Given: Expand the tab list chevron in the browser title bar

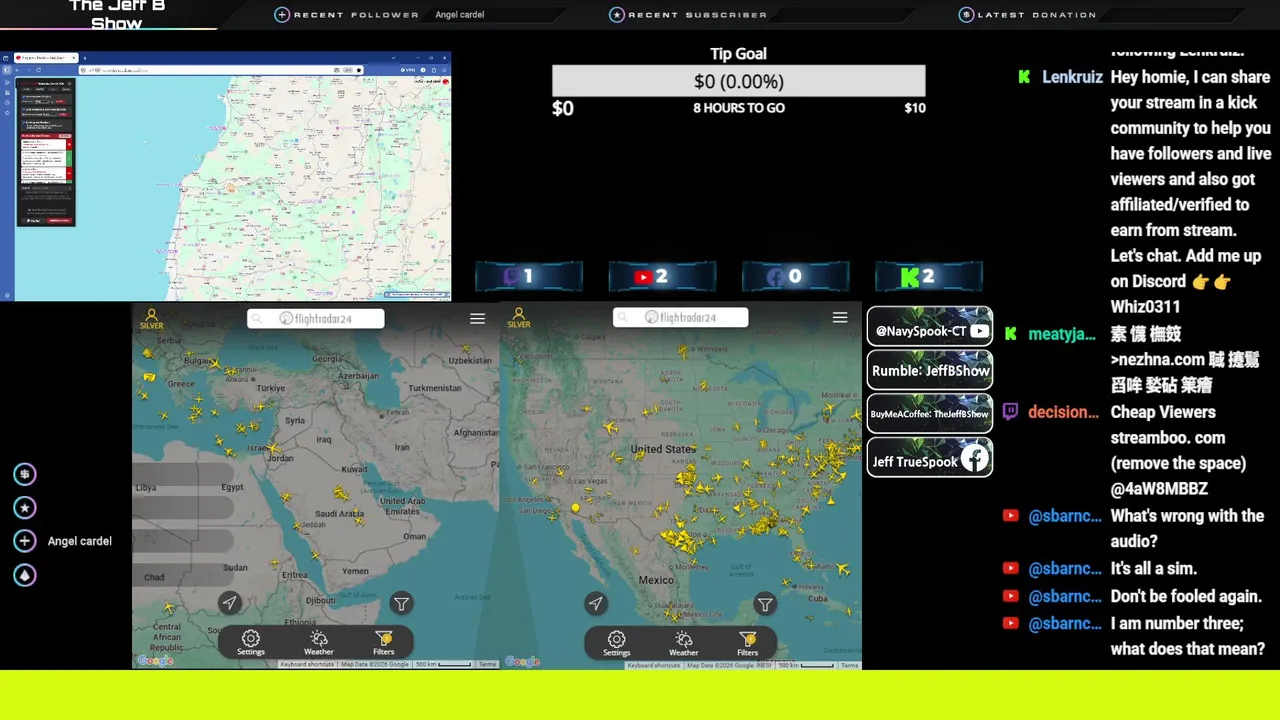Looking at the screenshot, I should click(x=393, y=58).
